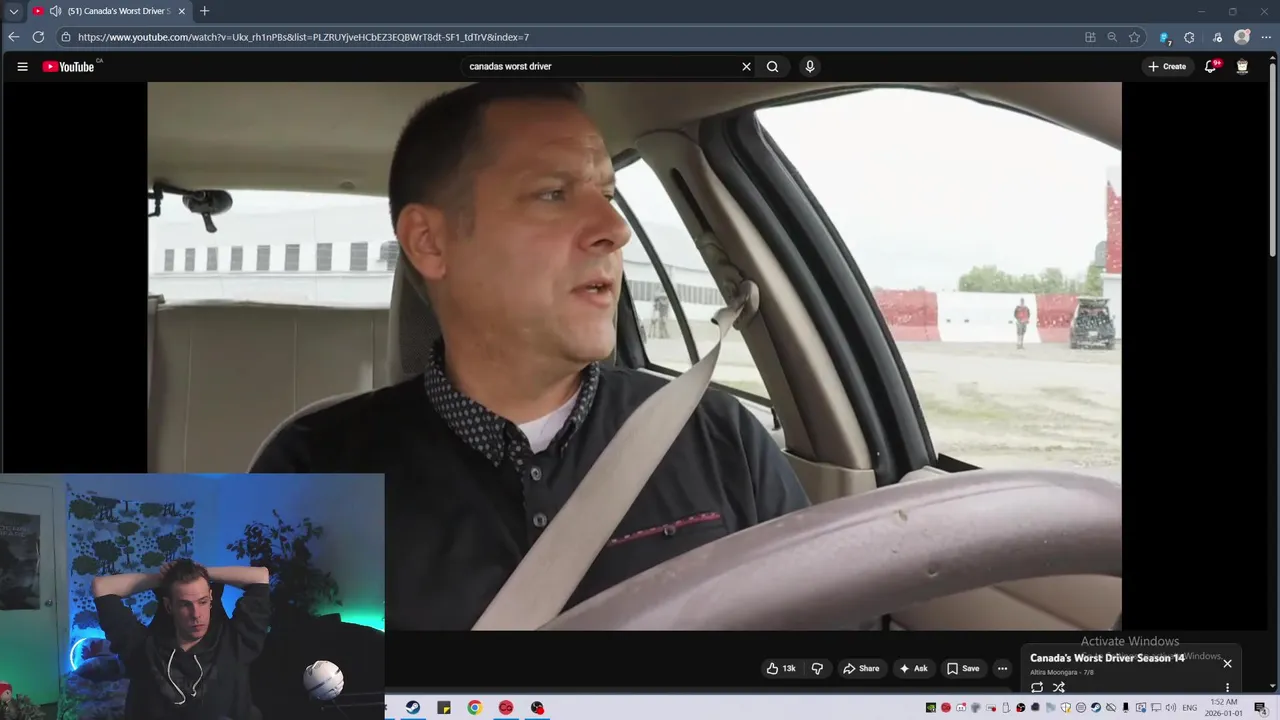Open a new browser tab
The height and width of the screenshot is (720, 1280).
click(x=204, y=11)
